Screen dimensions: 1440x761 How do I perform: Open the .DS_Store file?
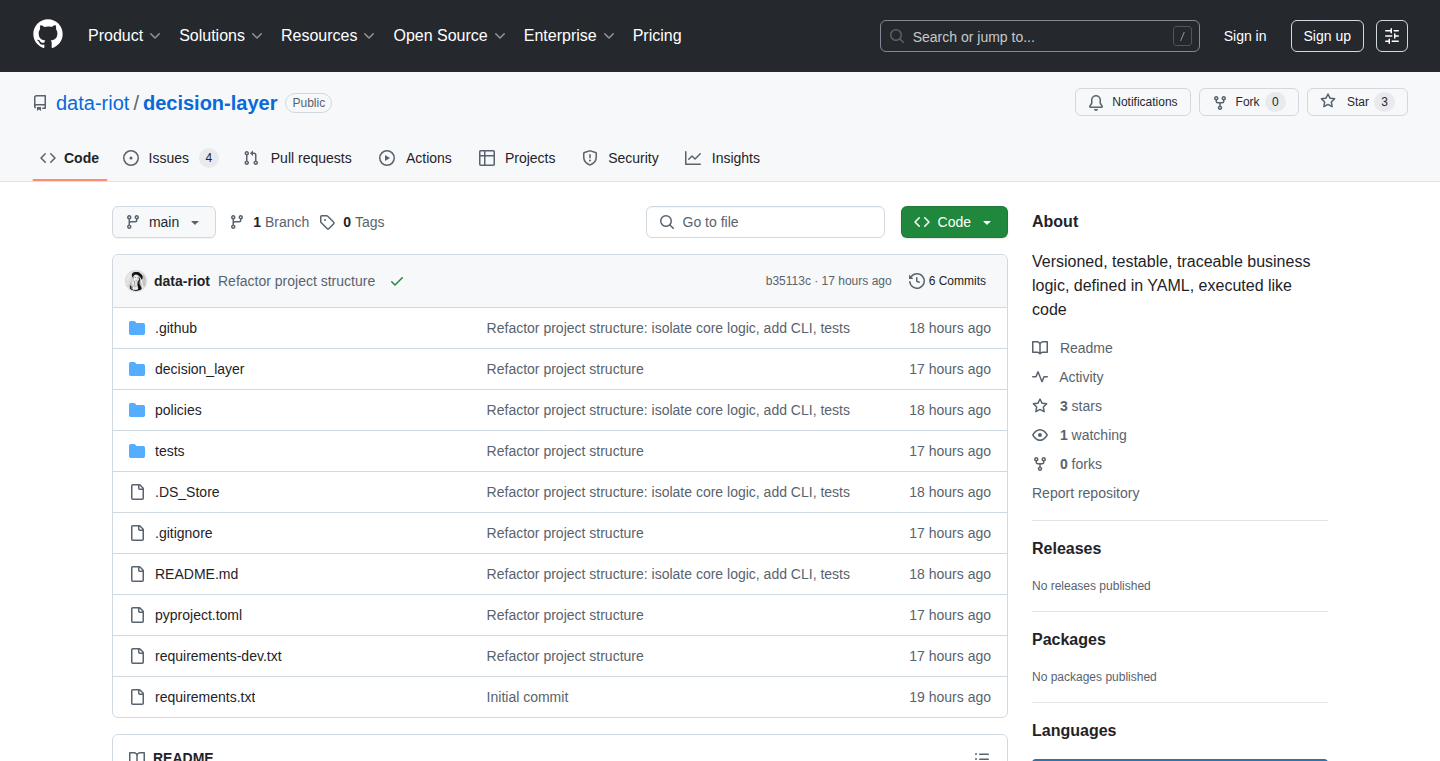coord(187,492)
